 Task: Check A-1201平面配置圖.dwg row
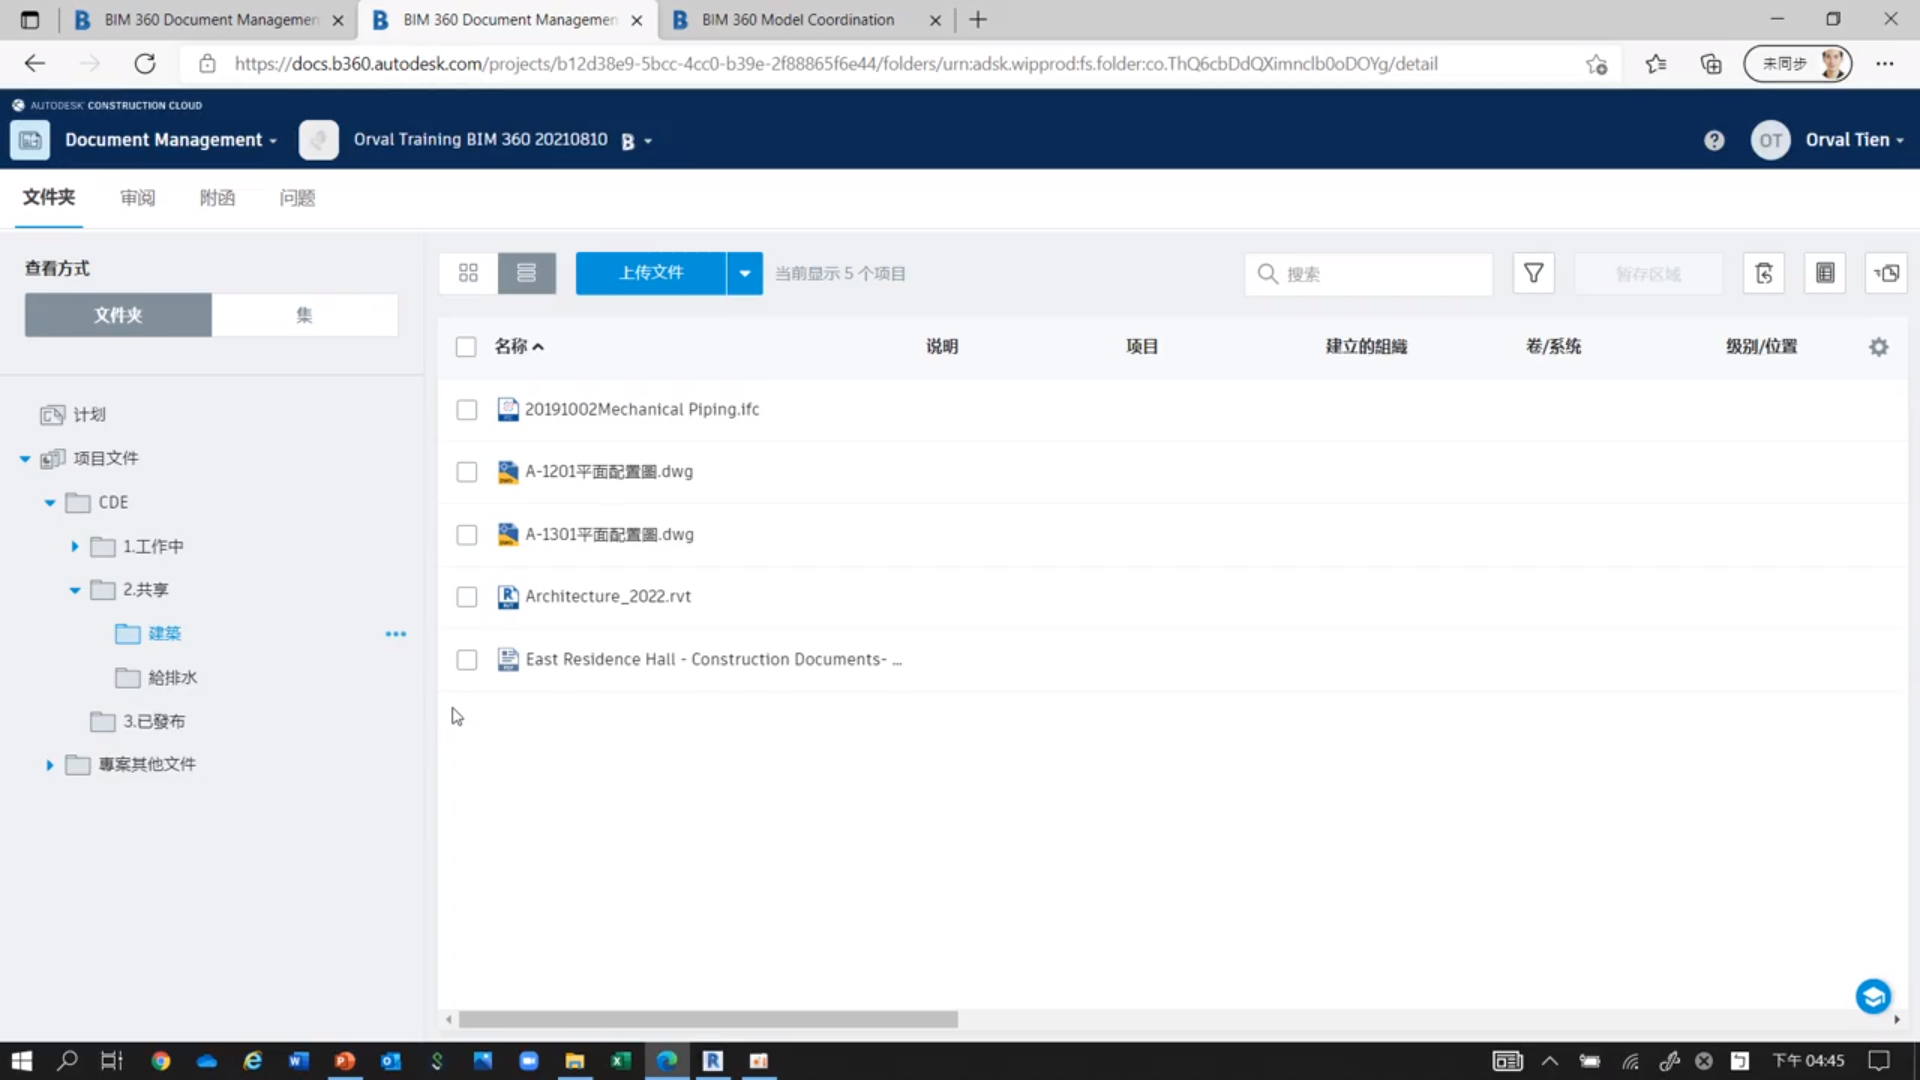[x=467, y=472]
